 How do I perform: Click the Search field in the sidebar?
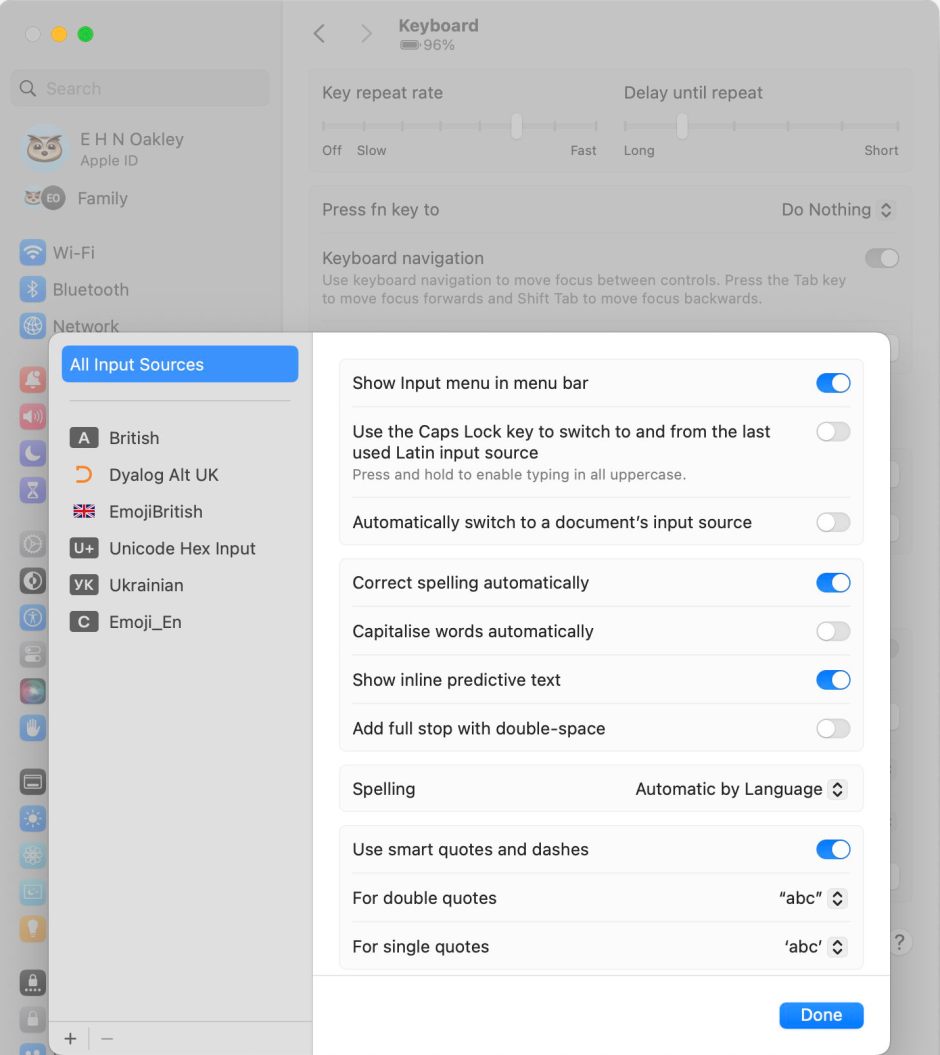[140, 88]
